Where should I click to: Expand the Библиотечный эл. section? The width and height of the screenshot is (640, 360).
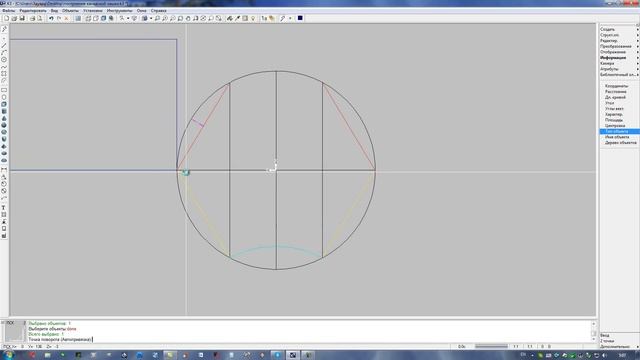pos(619,75)
